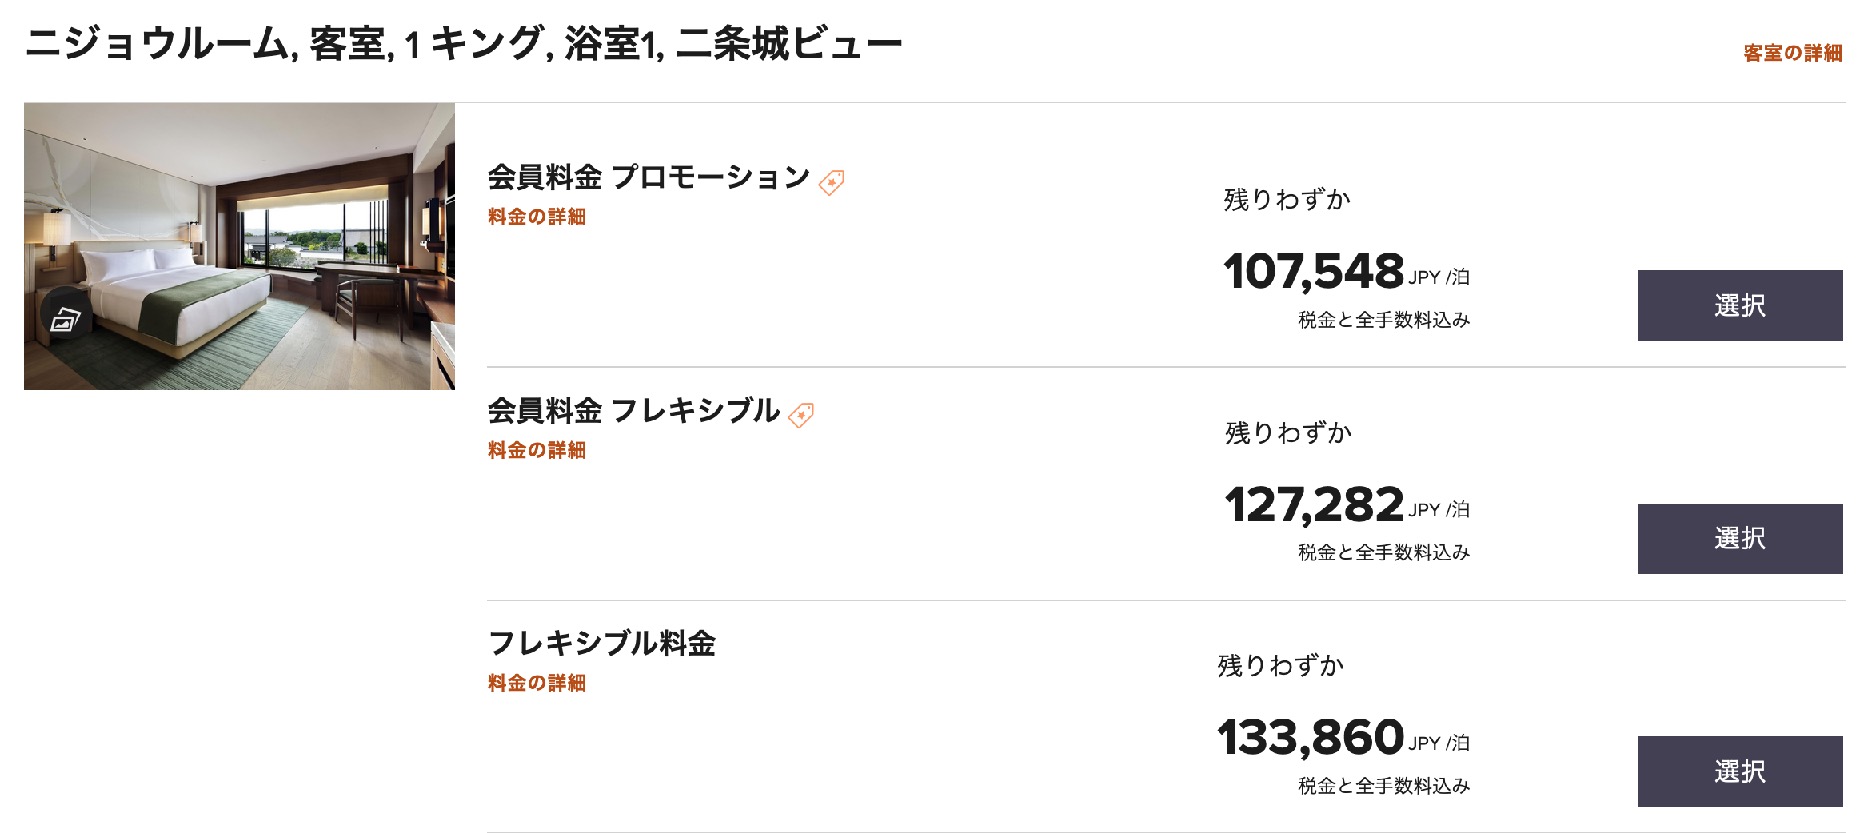Viewport: 1868px width, 833px height.
Task: Click the 107,548 price figure
Action: [1314, 272]
